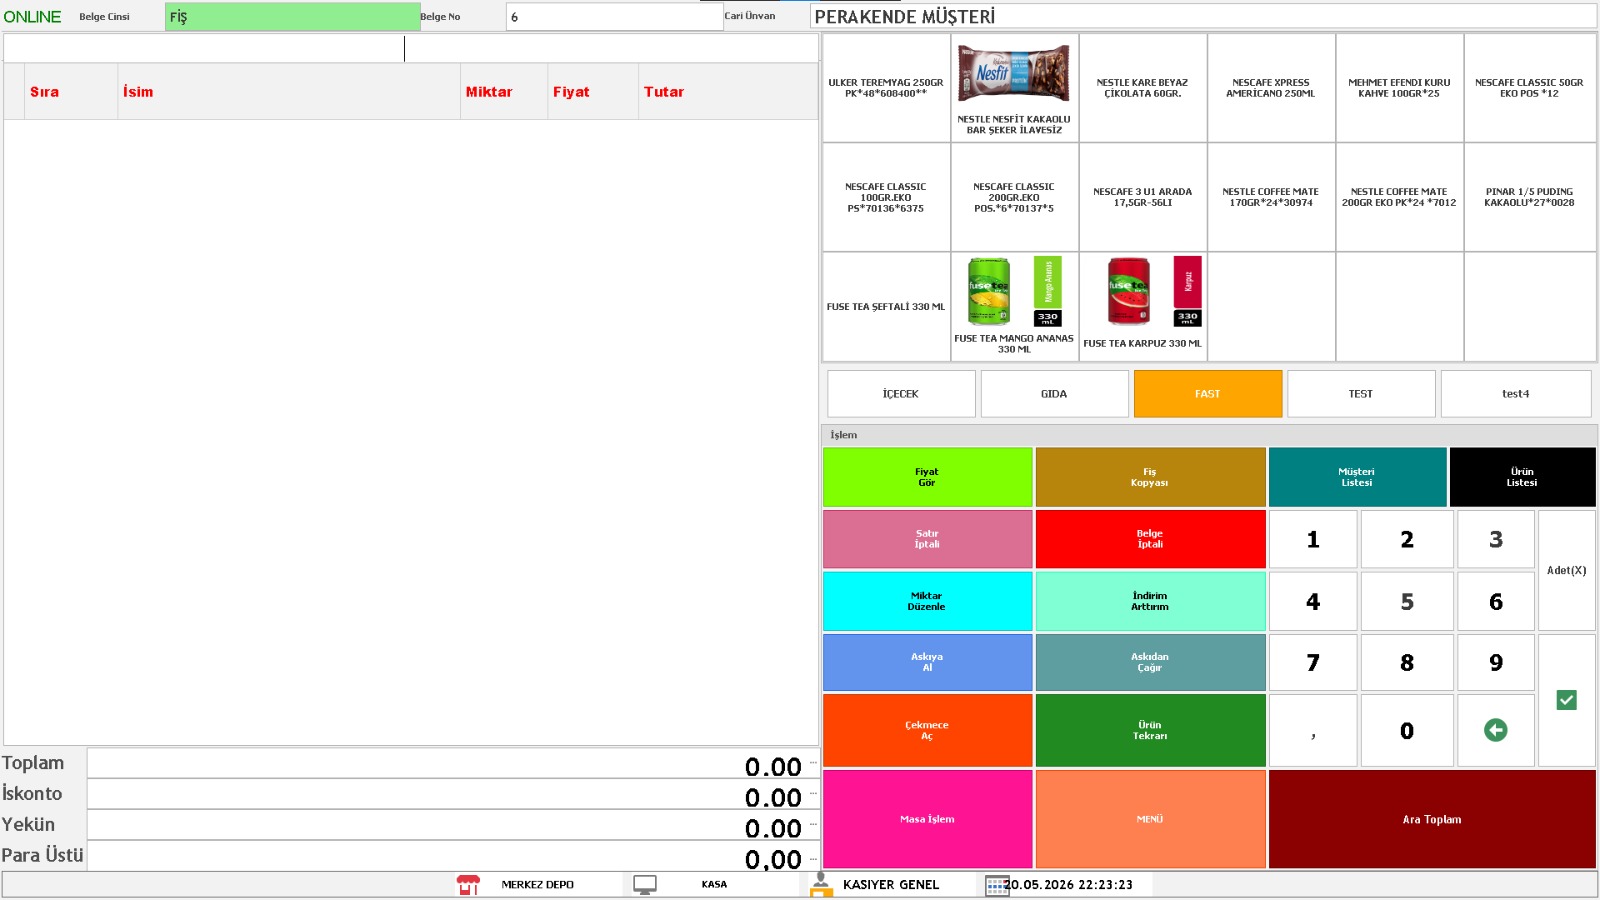Screen dimensions: 1600x900
Task: Confirm entry with the green checkmark button
Action: [1566, 700]
